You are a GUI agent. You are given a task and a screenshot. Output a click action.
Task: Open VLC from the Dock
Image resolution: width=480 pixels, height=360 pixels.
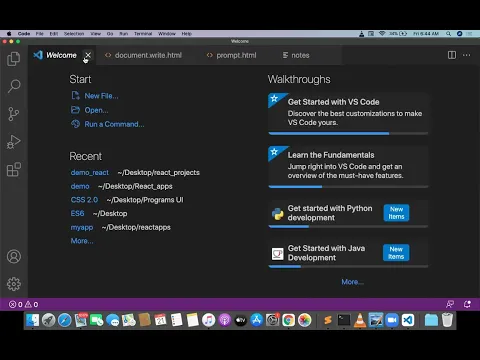pos(360,320)
